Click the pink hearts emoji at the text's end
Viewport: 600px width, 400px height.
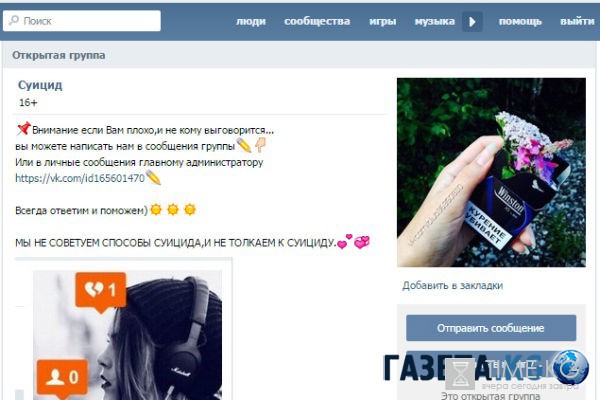[354, 242]
